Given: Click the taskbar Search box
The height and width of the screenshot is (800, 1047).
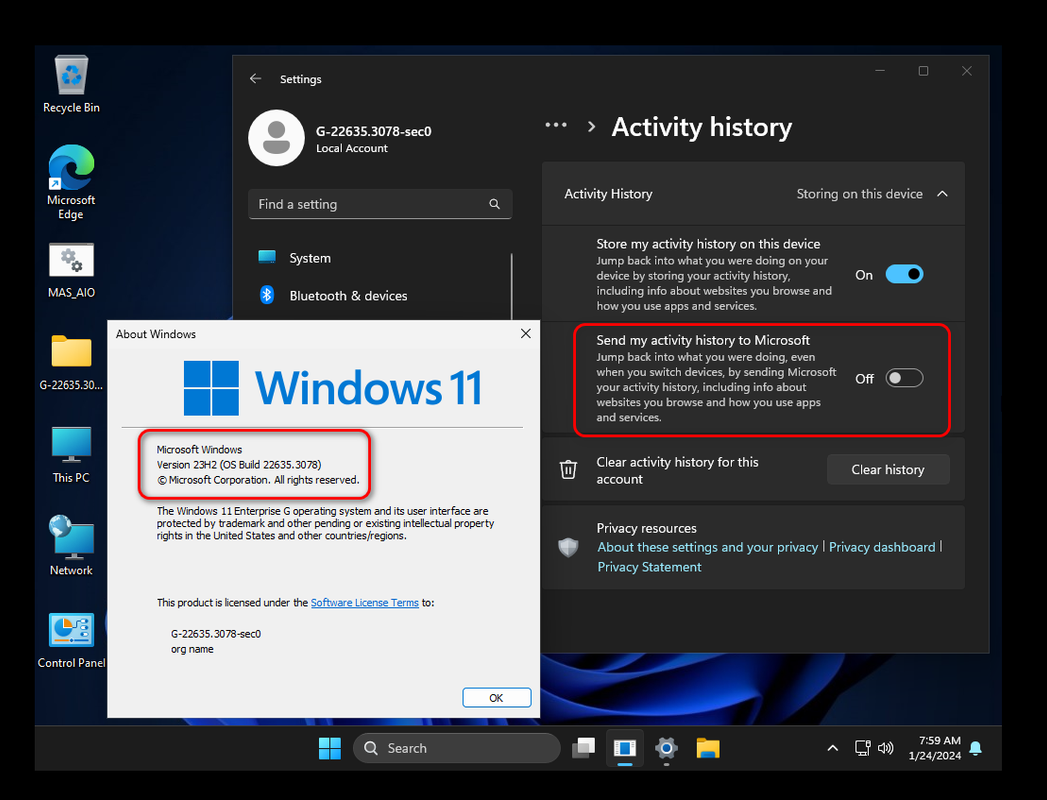Looking at the screenshot, I should [x=457, y=748].
